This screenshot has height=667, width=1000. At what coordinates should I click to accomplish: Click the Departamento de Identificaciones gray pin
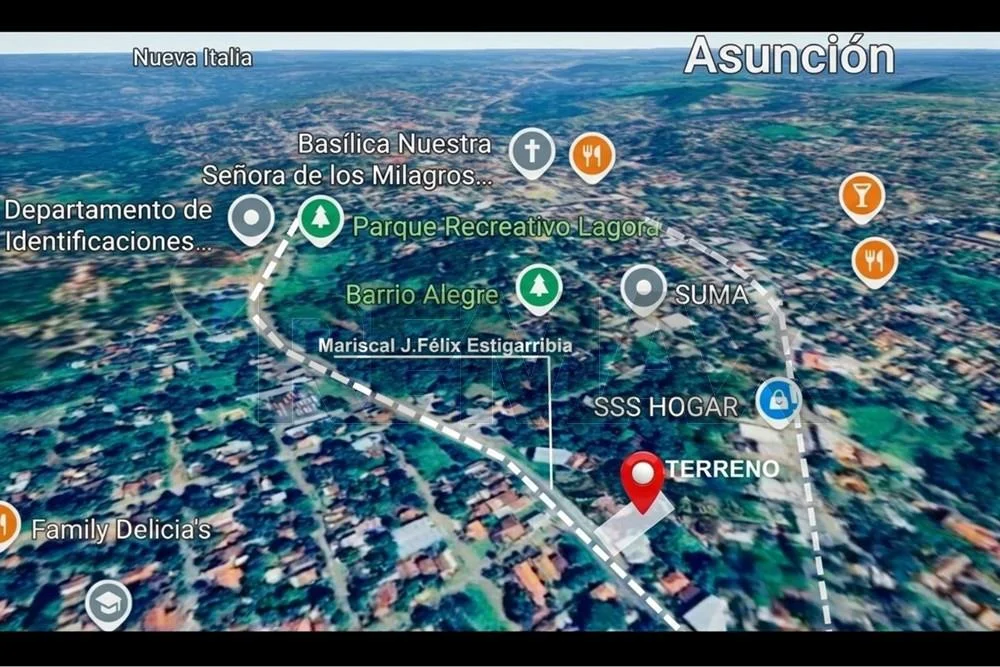(x=251, y=217)
